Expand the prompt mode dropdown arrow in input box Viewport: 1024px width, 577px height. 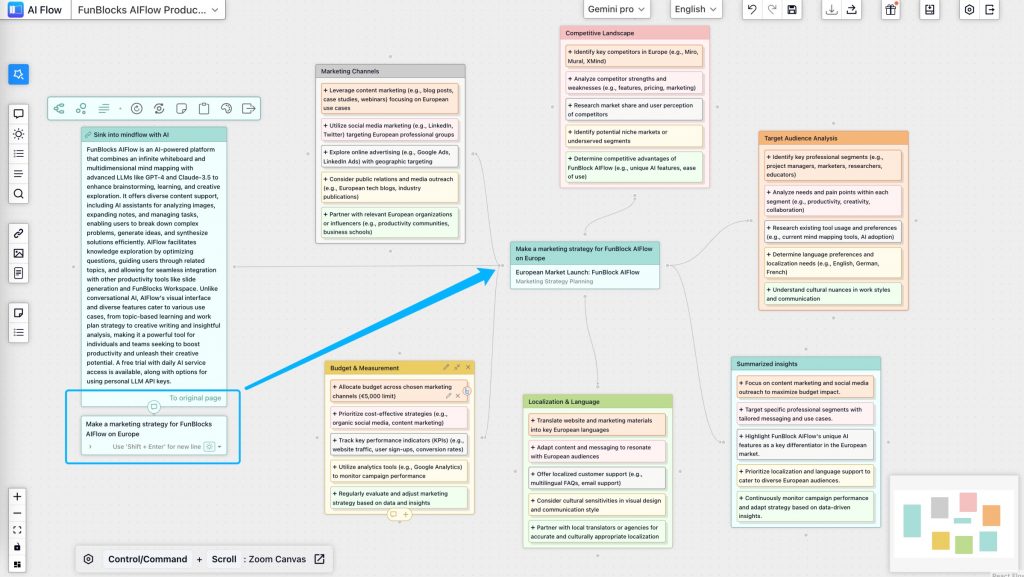pyautogui.click(x=220, y=447)
